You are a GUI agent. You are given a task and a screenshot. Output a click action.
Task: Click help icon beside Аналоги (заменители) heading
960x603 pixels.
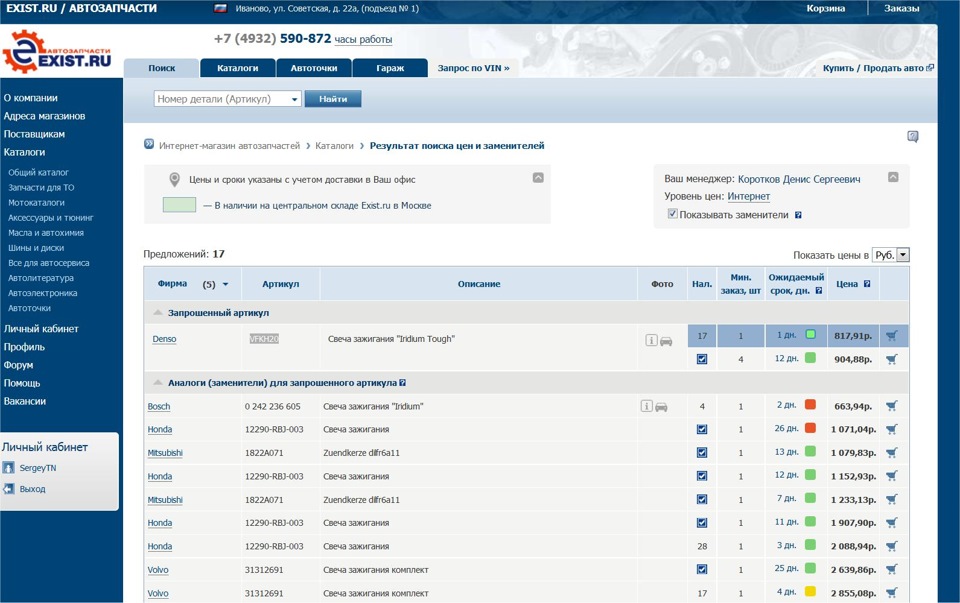point(402,383)
